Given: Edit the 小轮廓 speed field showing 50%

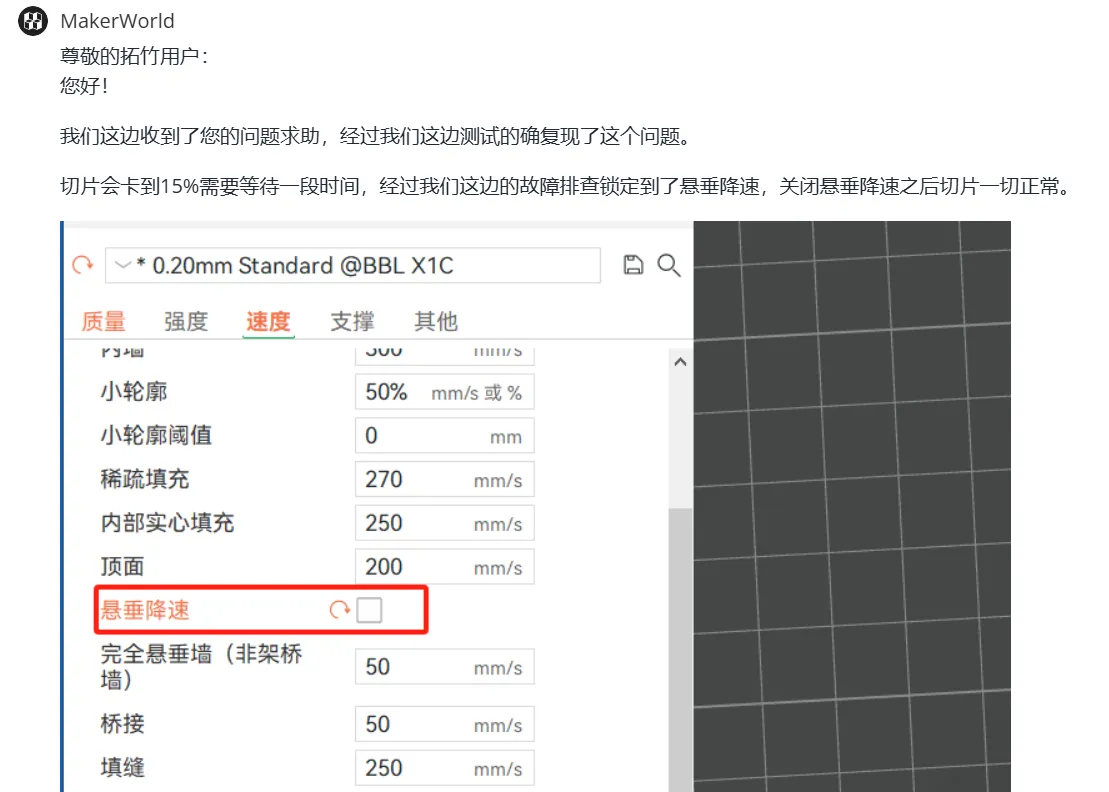Looking at the screenshot, I should click(444, 392).
